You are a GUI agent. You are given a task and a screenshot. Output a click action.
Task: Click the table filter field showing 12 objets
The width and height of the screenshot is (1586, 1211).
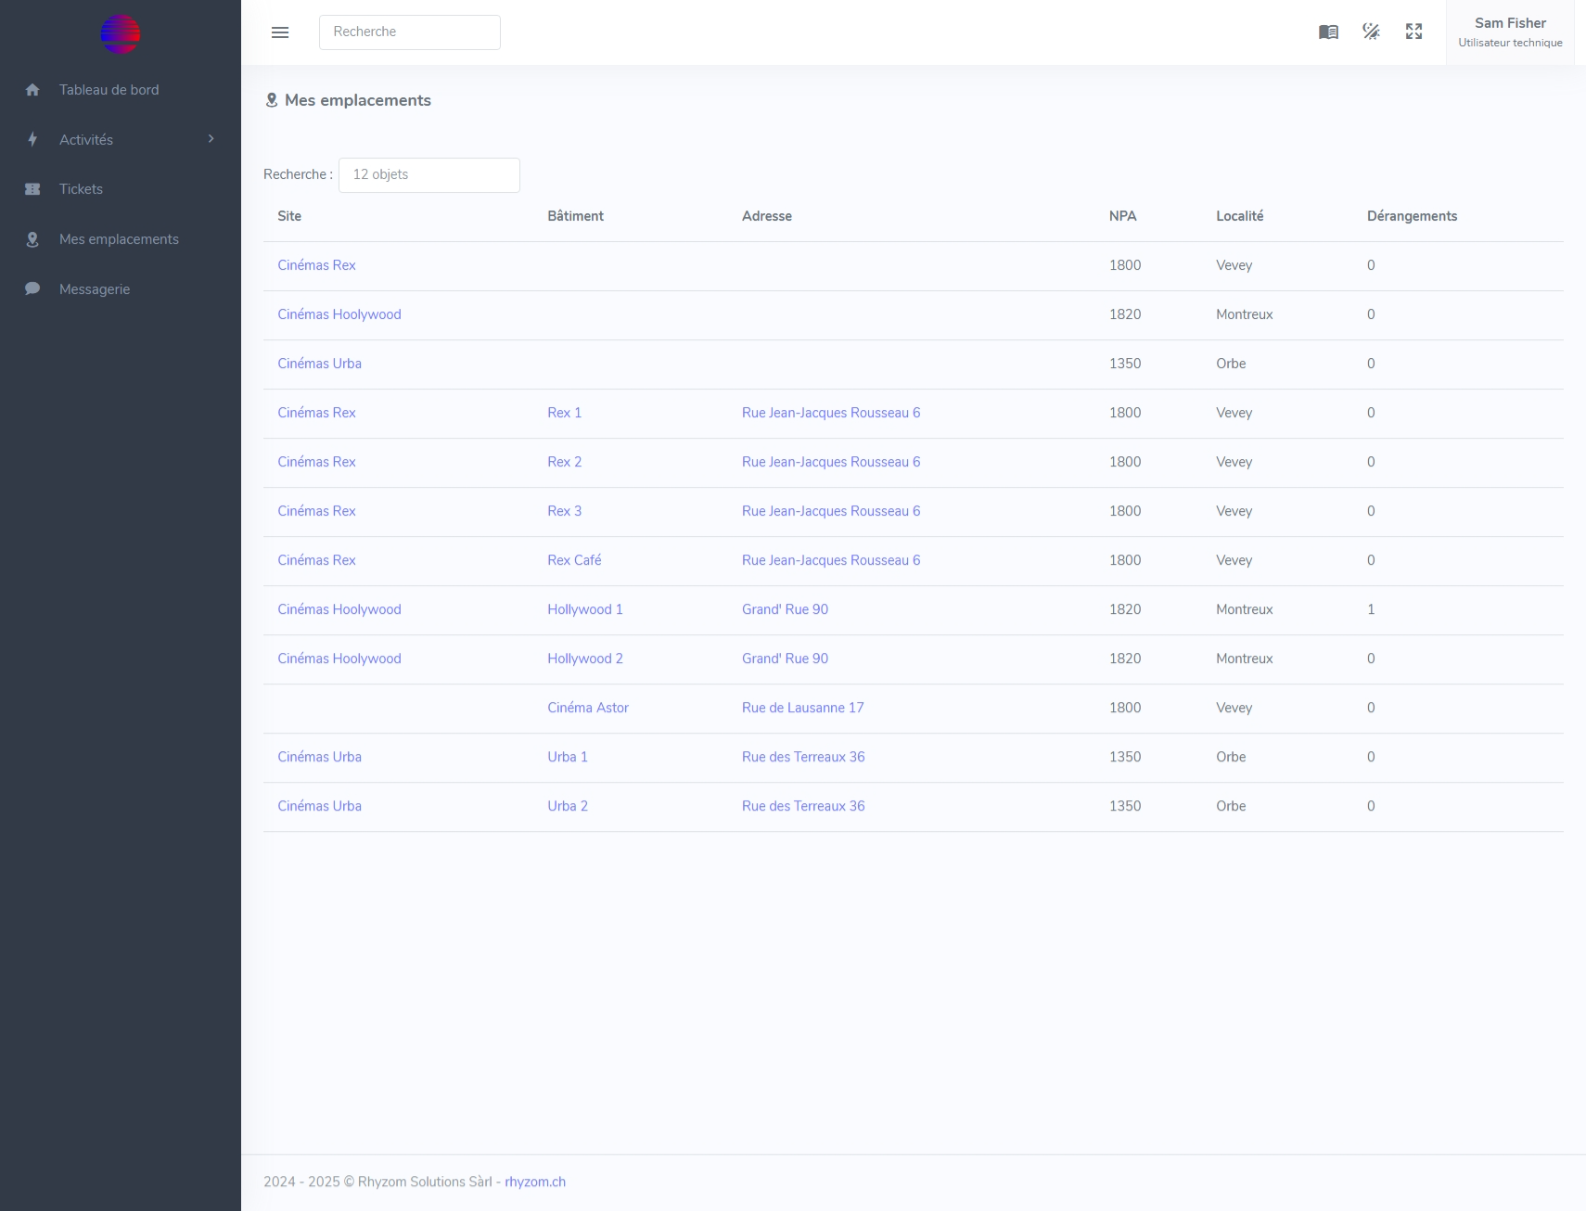click(x=428, y=175)
